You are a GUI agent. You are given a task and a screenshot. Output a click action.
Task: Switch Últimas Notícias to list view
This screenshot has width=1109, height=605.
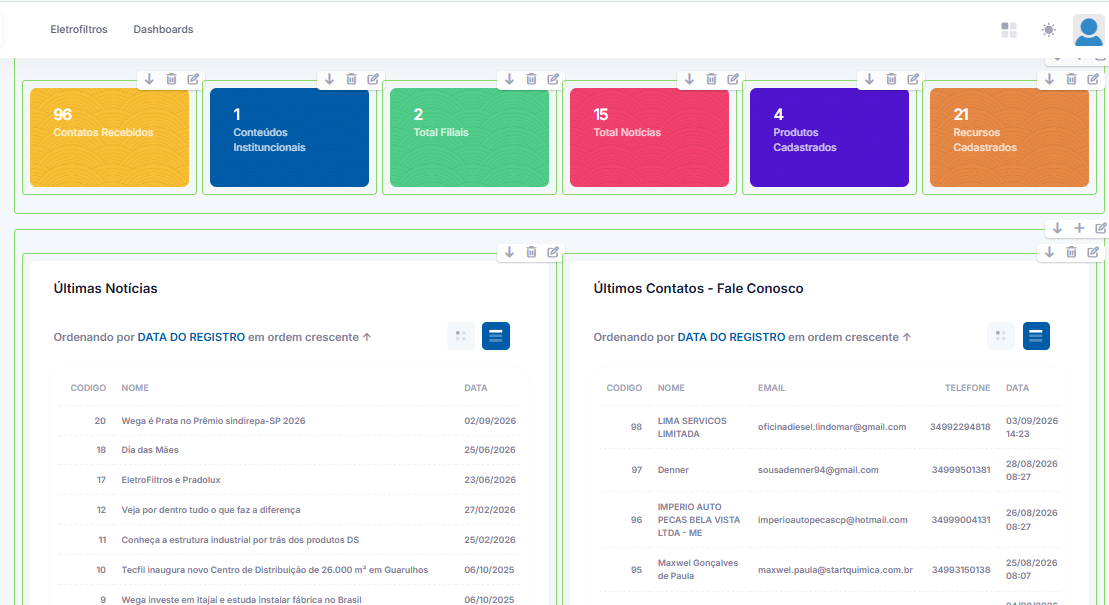coord(496,336)
